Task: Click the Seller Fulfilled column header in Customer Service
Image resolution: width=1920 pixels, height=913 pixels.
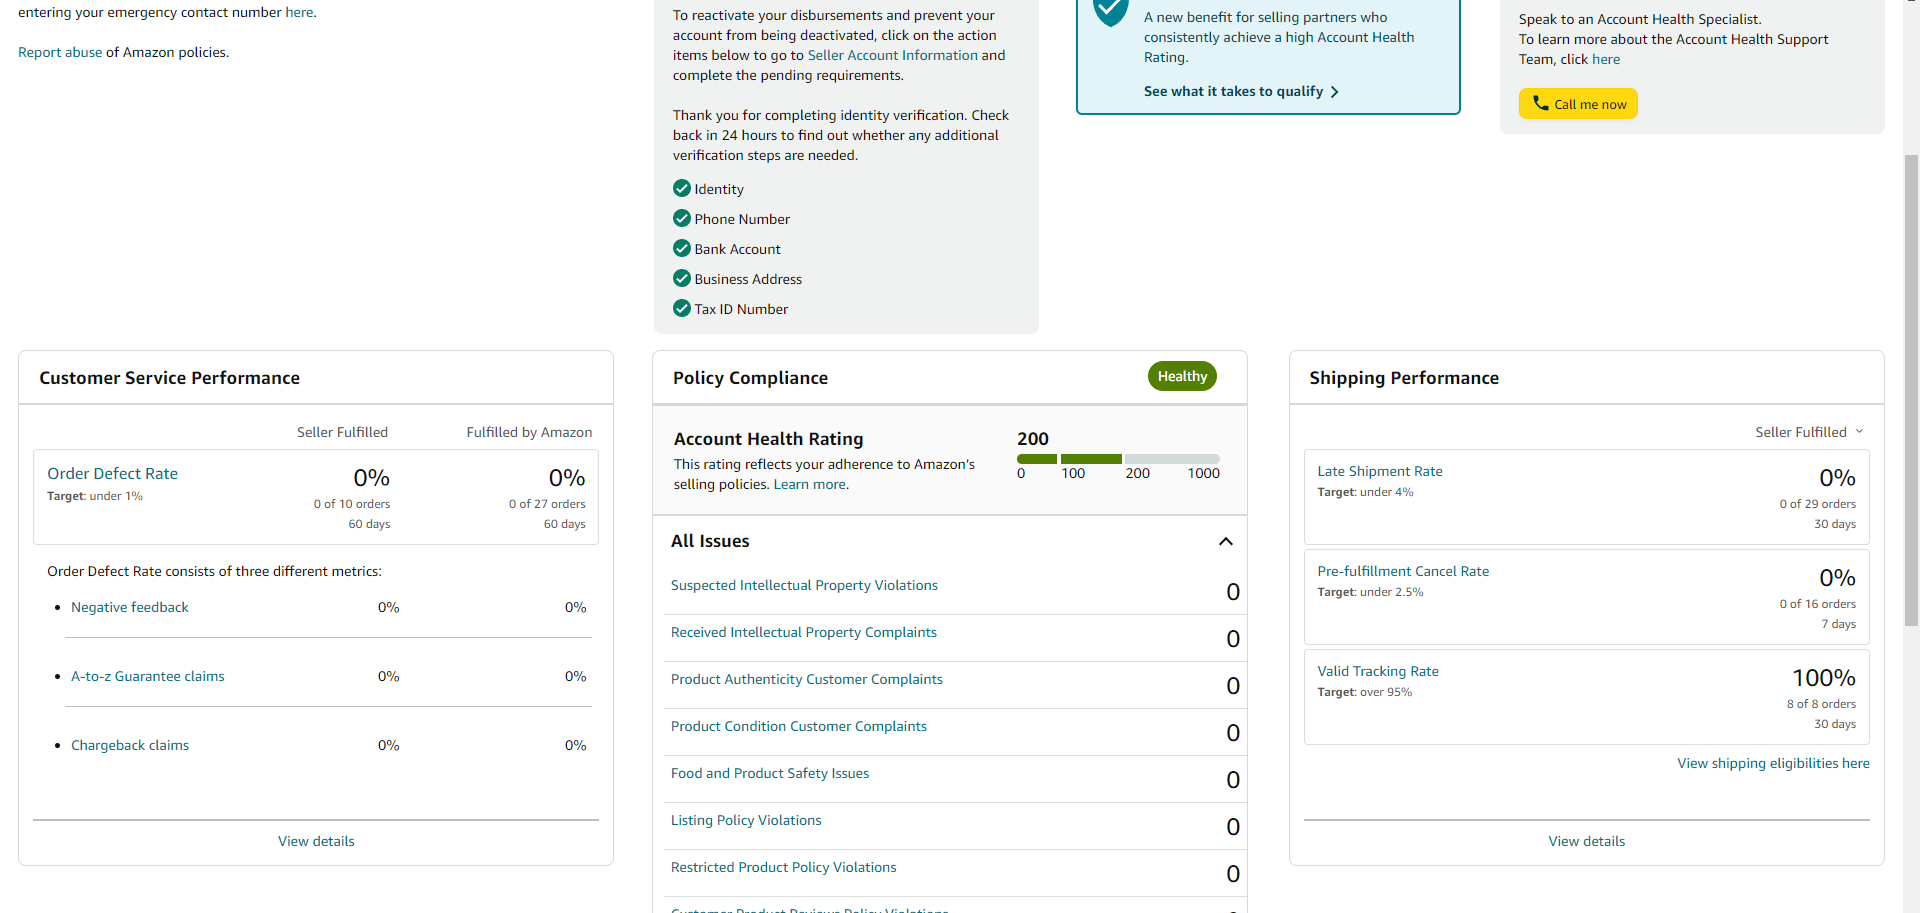Action: coord(342,432)
